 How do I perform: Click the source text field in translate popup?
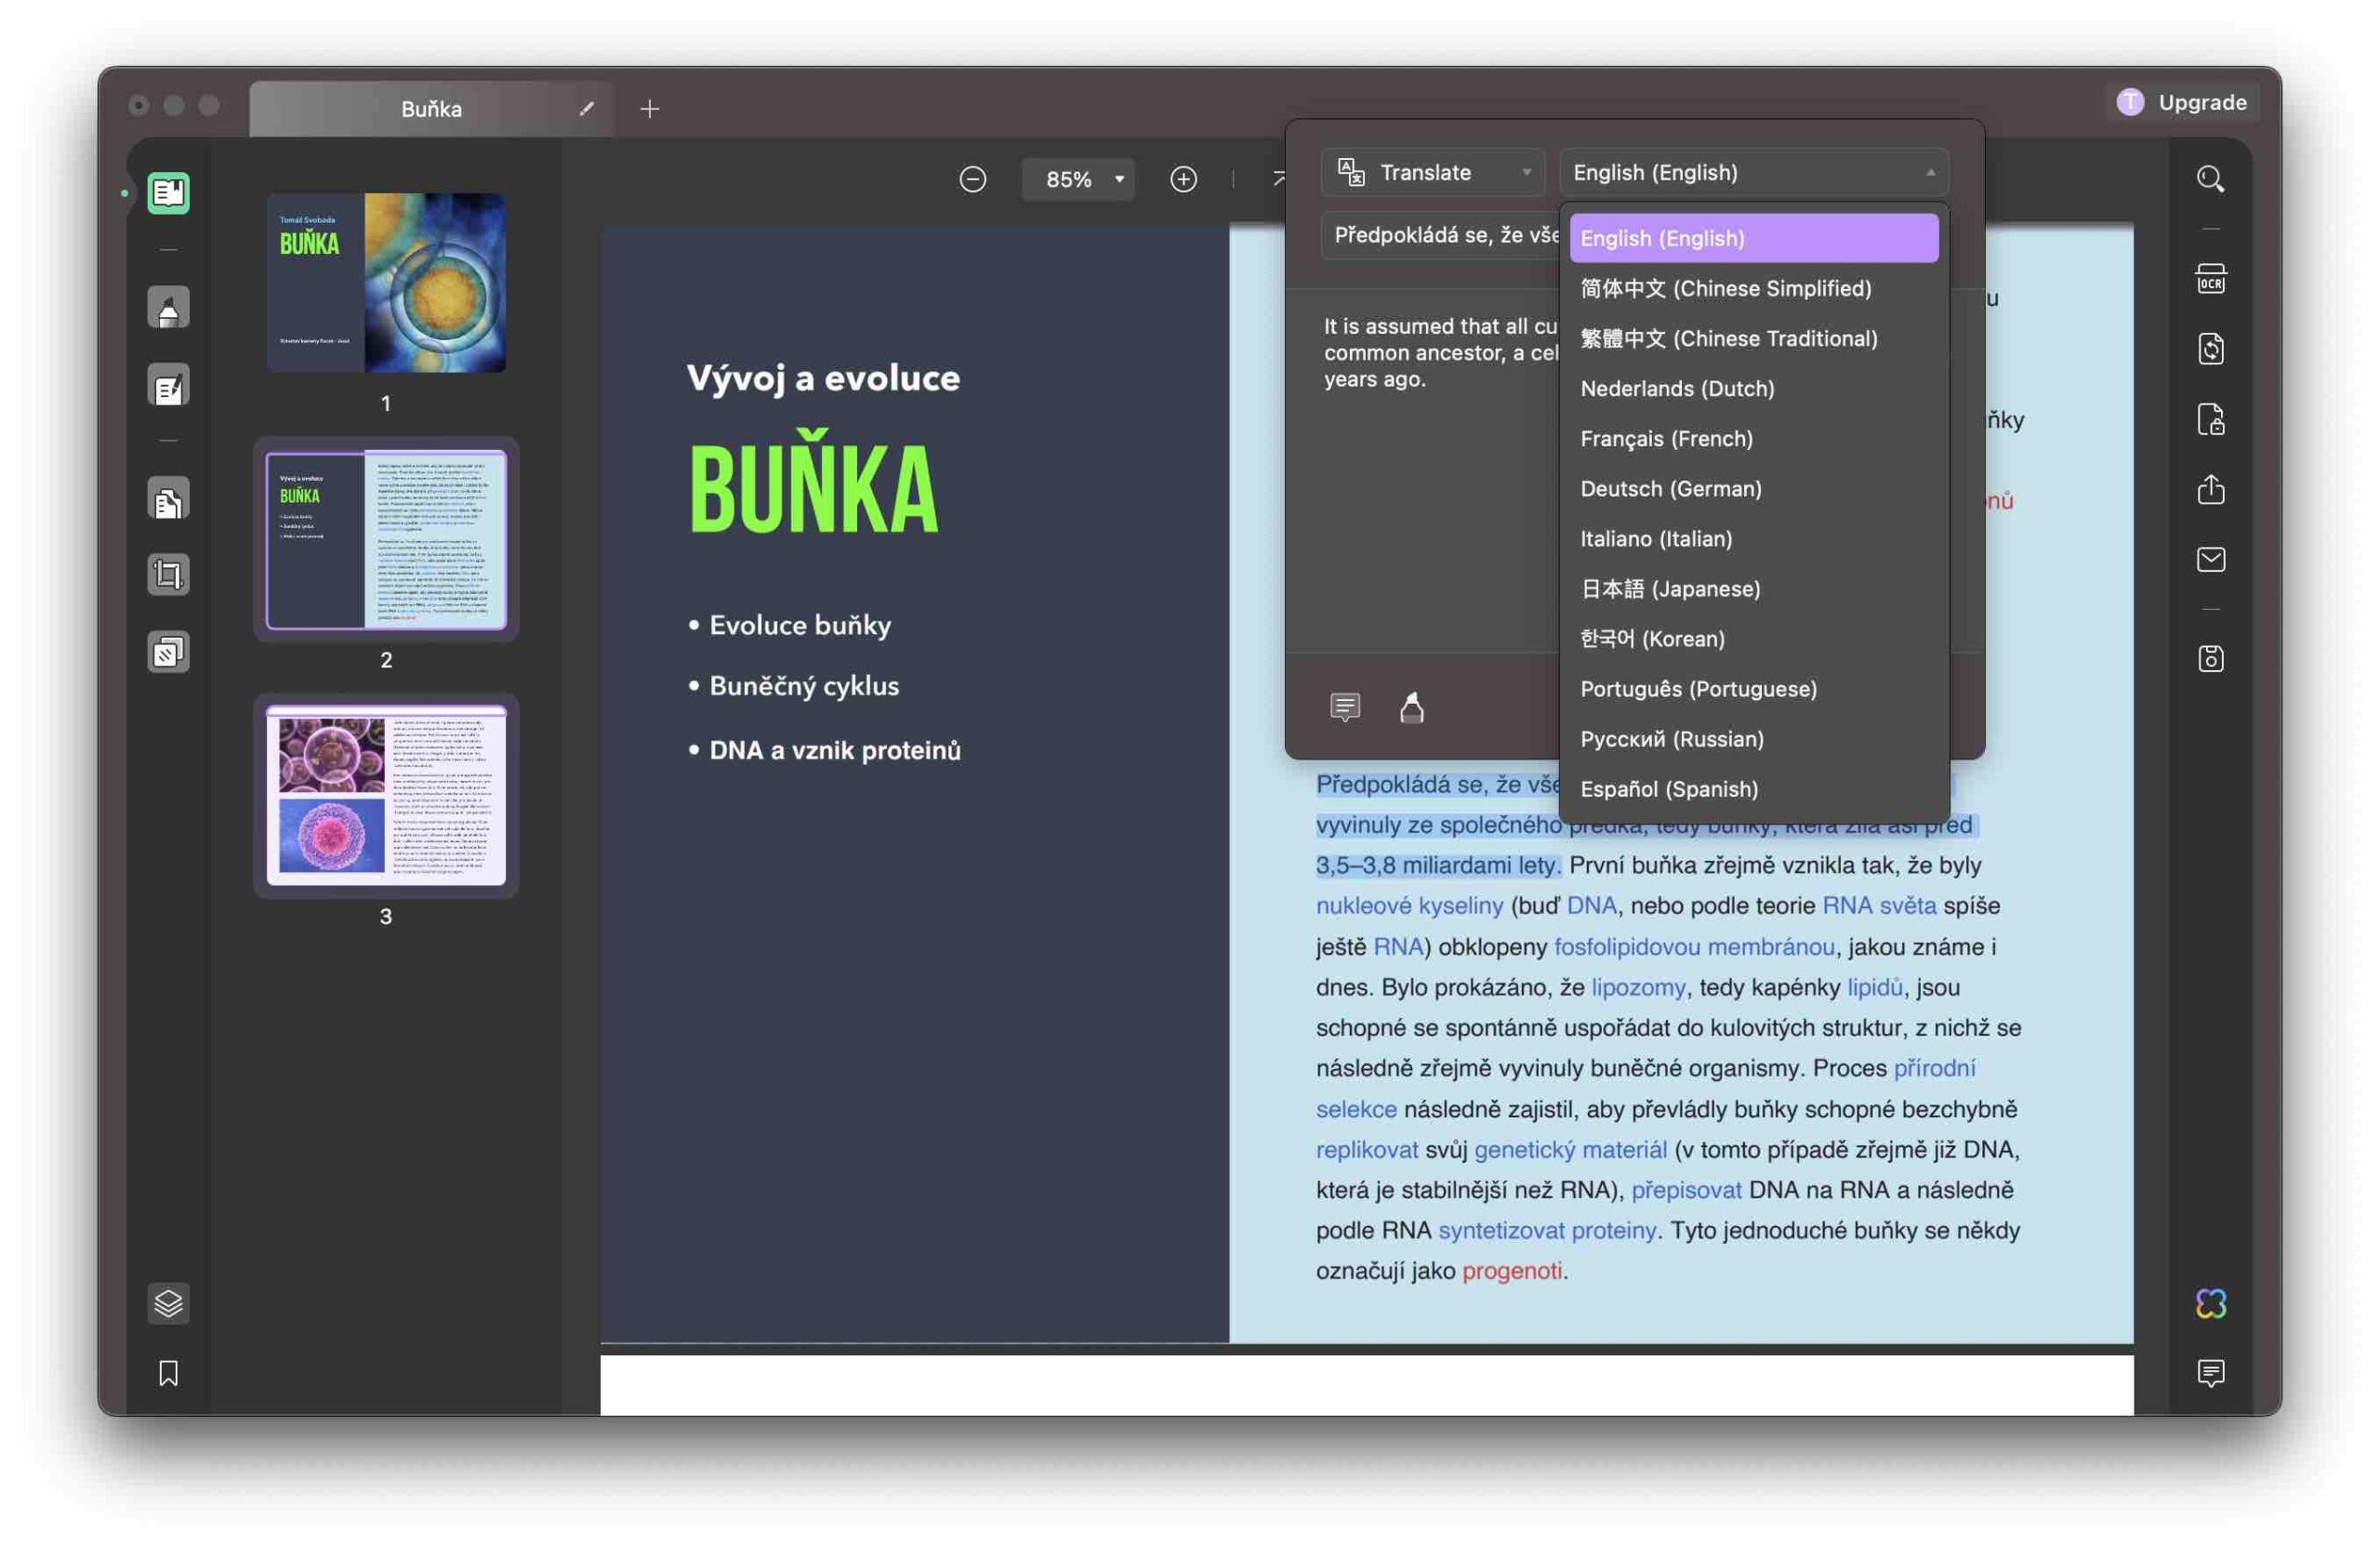tap(1440, 235)
